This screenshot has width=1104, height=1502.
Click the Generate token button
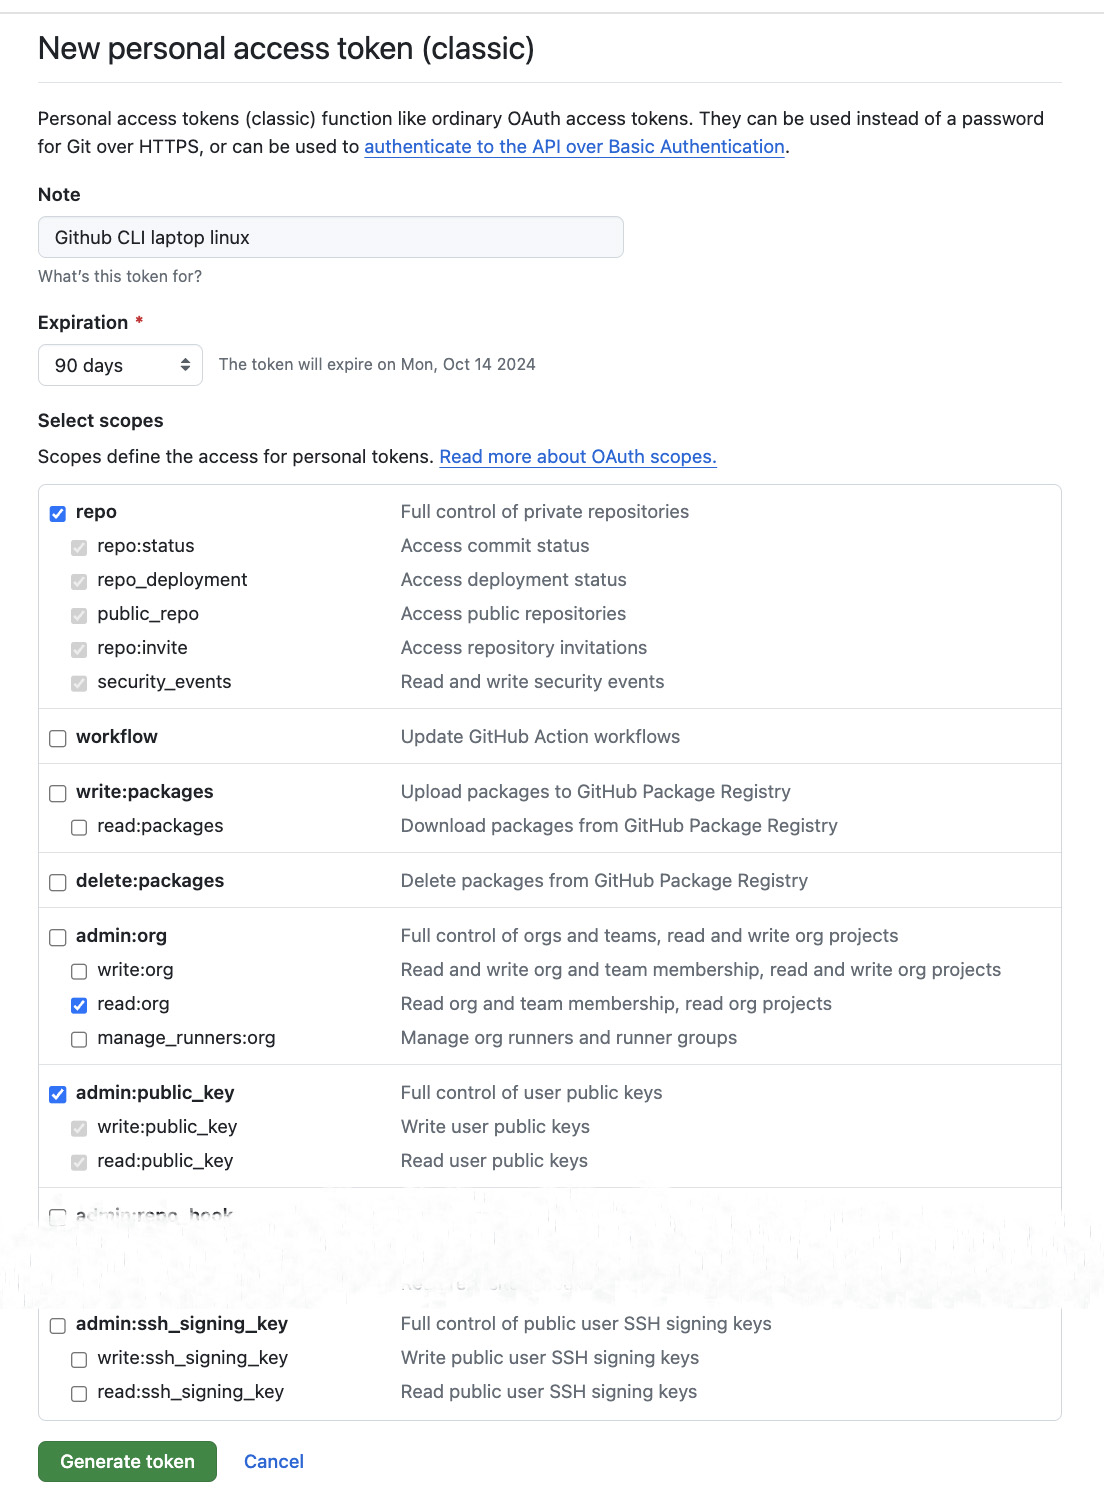[x=127, y=1461]
